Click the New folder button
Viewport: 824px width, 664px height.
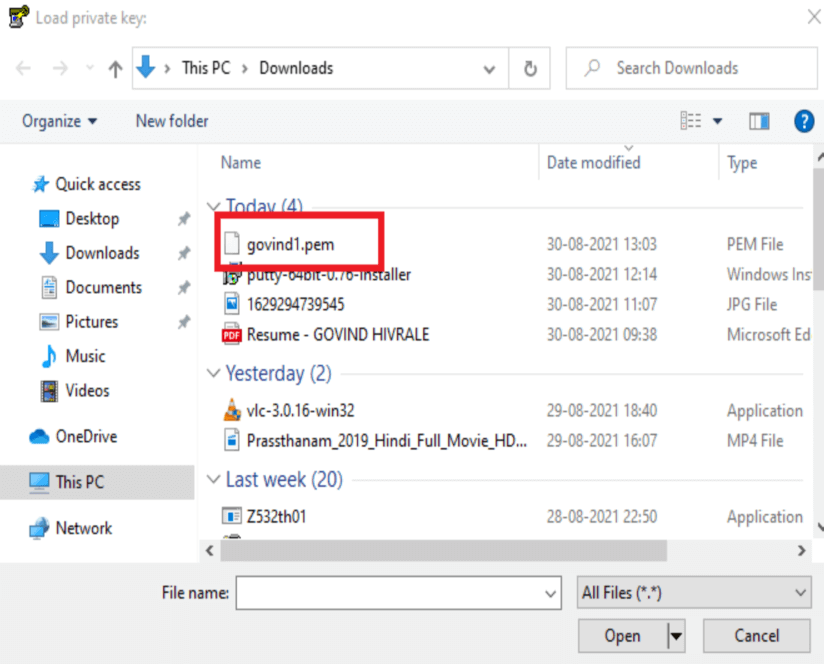coord(171,120)
